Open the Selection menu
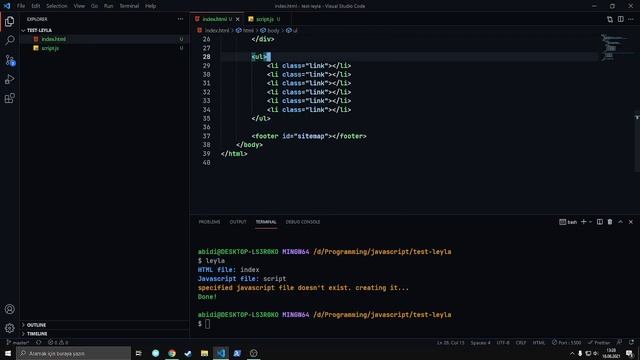This screenshot has width=640, height=360. coord(56,6)
